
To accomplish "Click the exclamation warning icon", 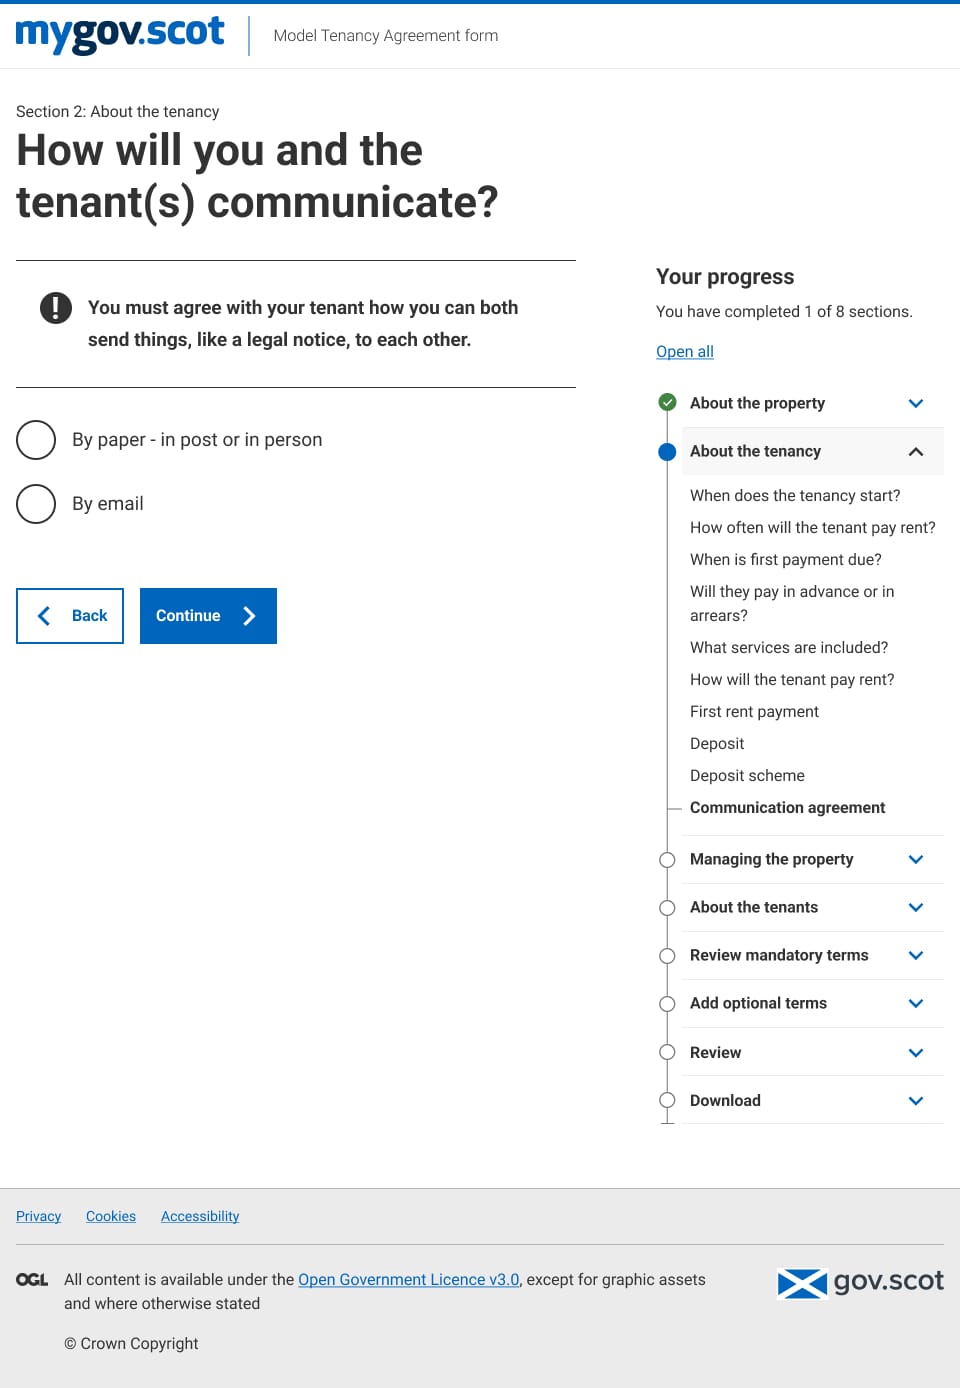I will point(56,308).
